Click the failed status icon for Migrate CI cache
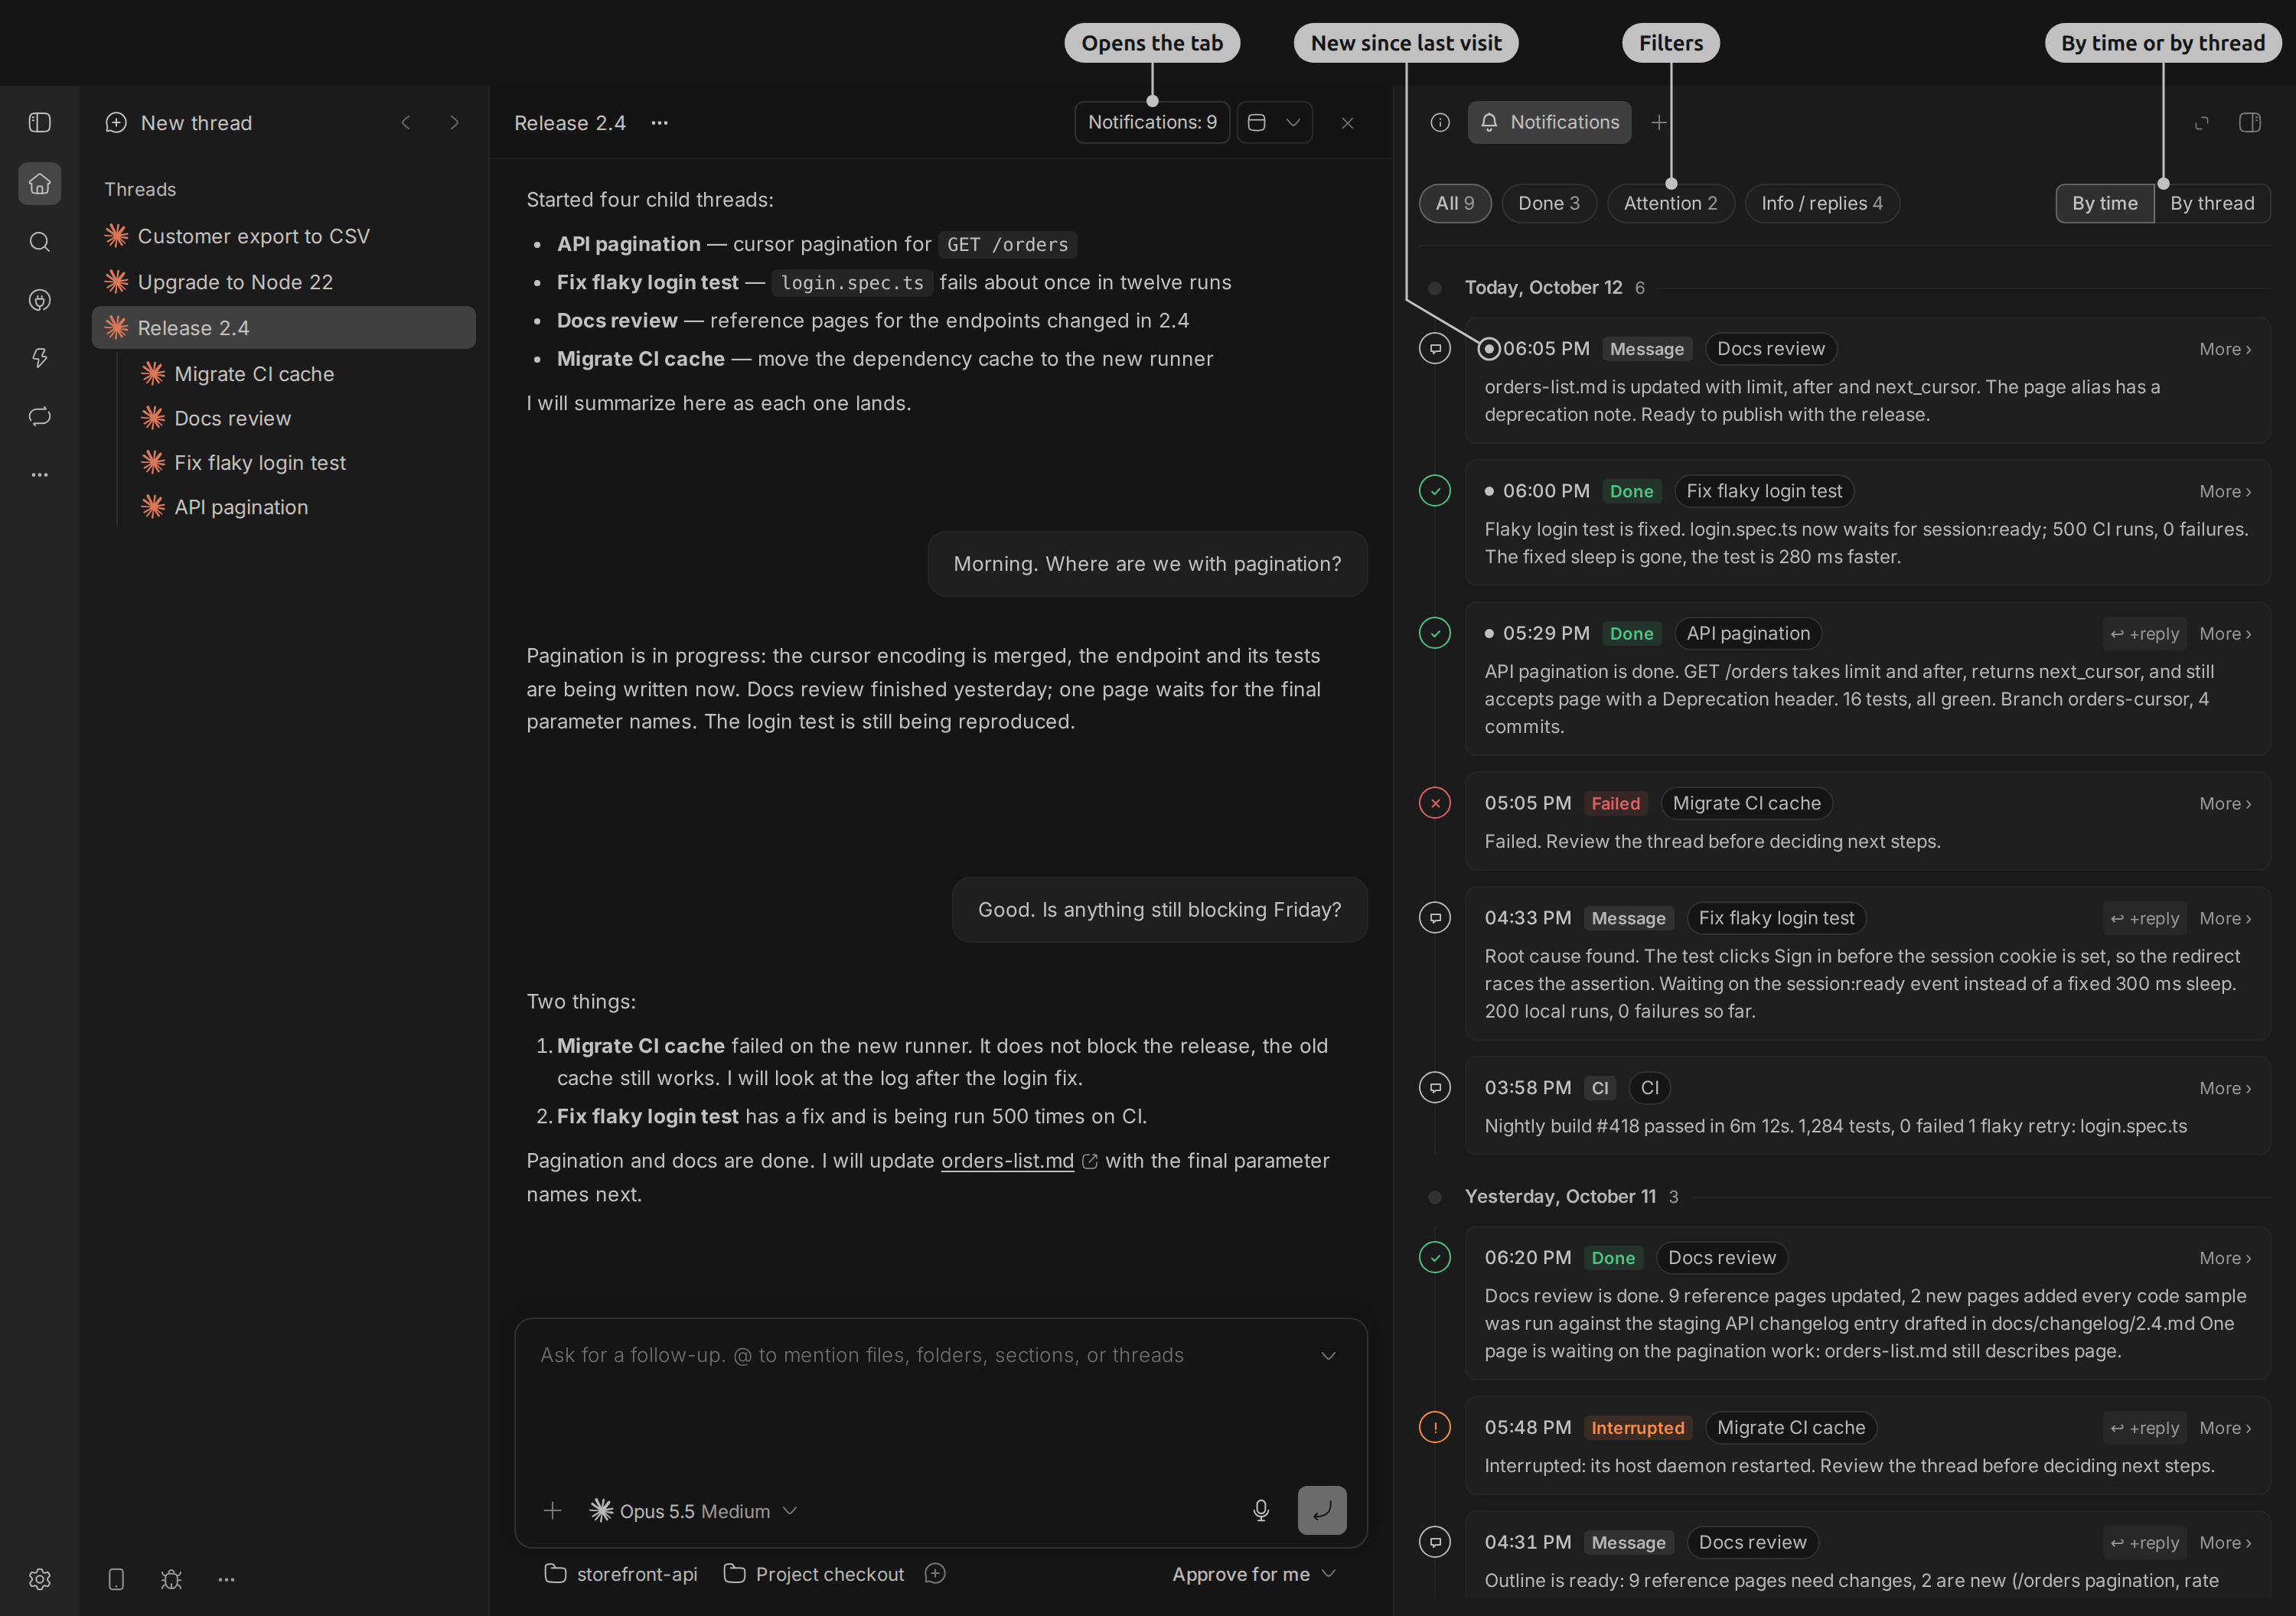The image size is (2296, 1616). (1435, 803)
